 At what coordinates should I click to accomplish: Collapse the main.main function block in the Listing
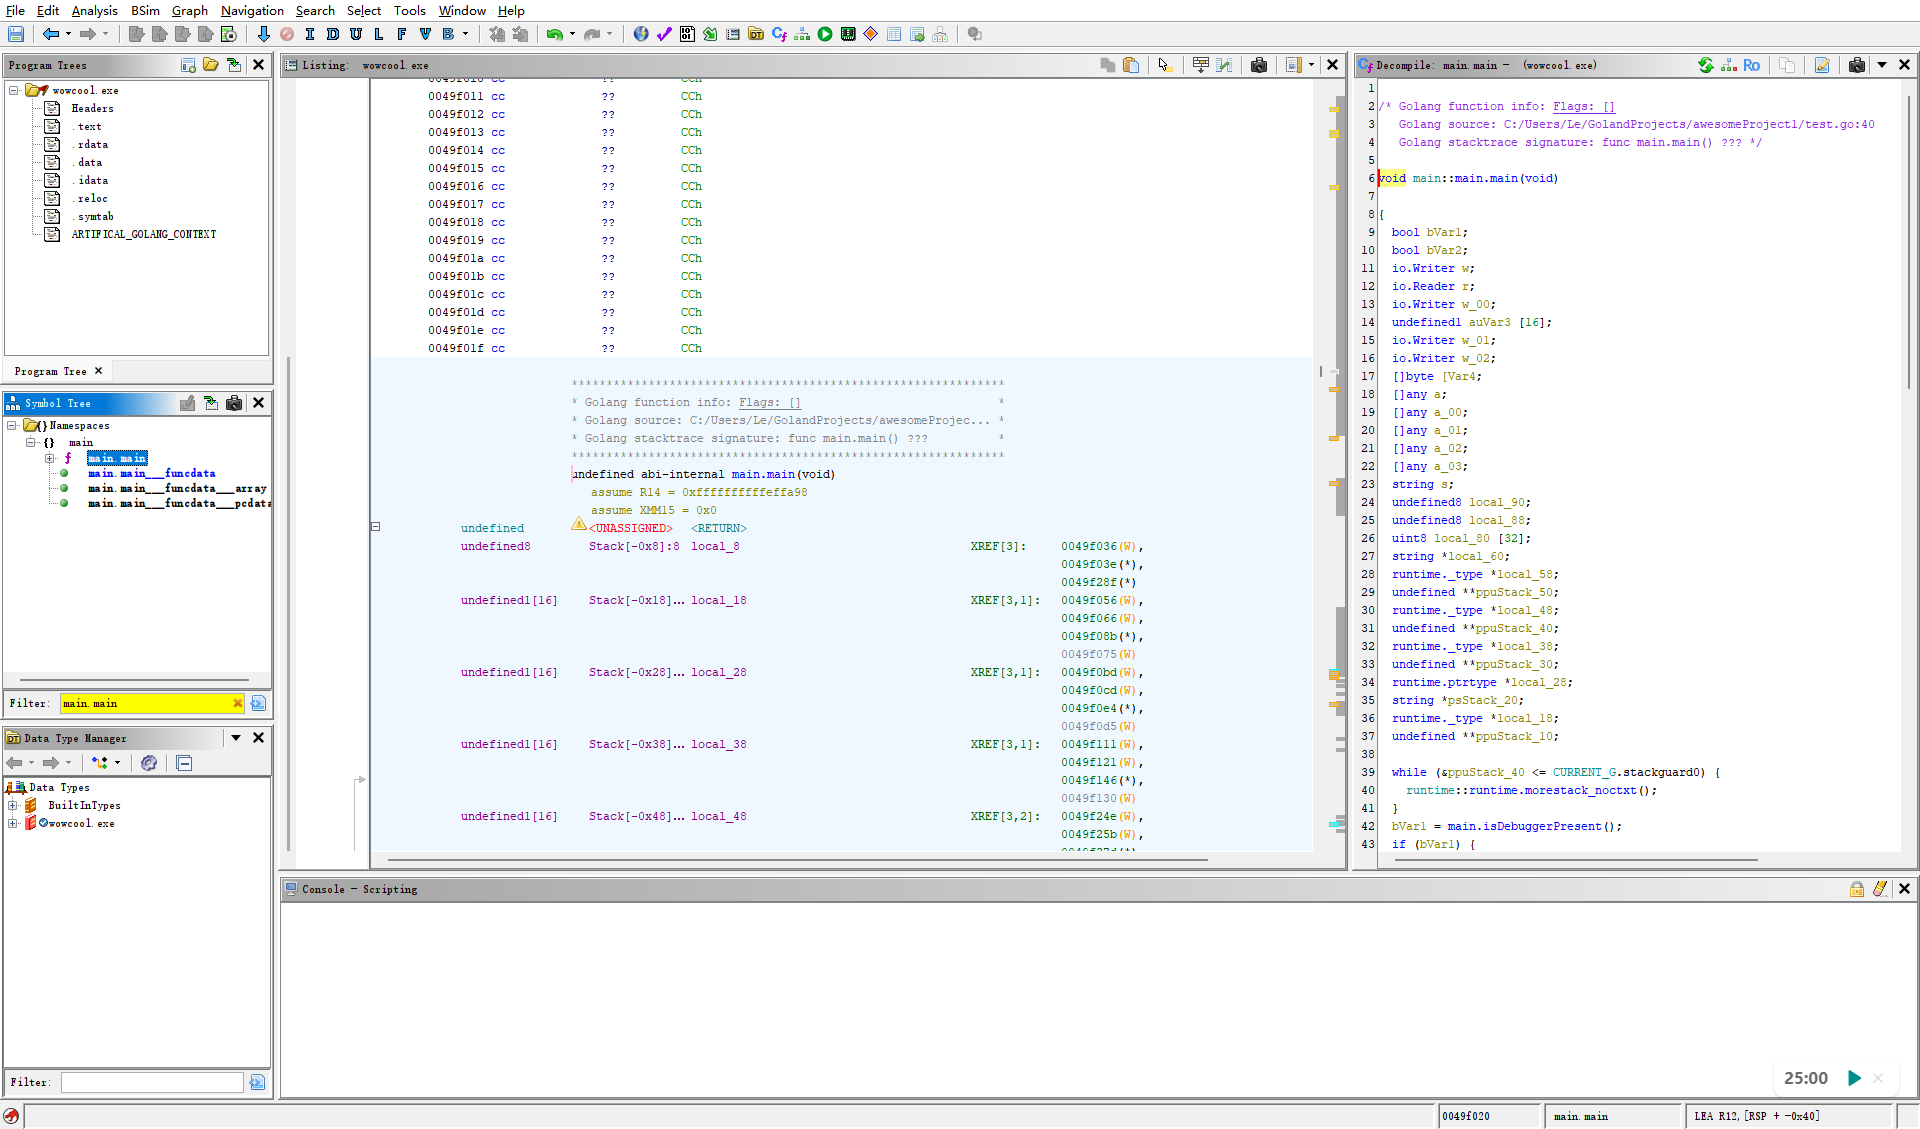376,526
